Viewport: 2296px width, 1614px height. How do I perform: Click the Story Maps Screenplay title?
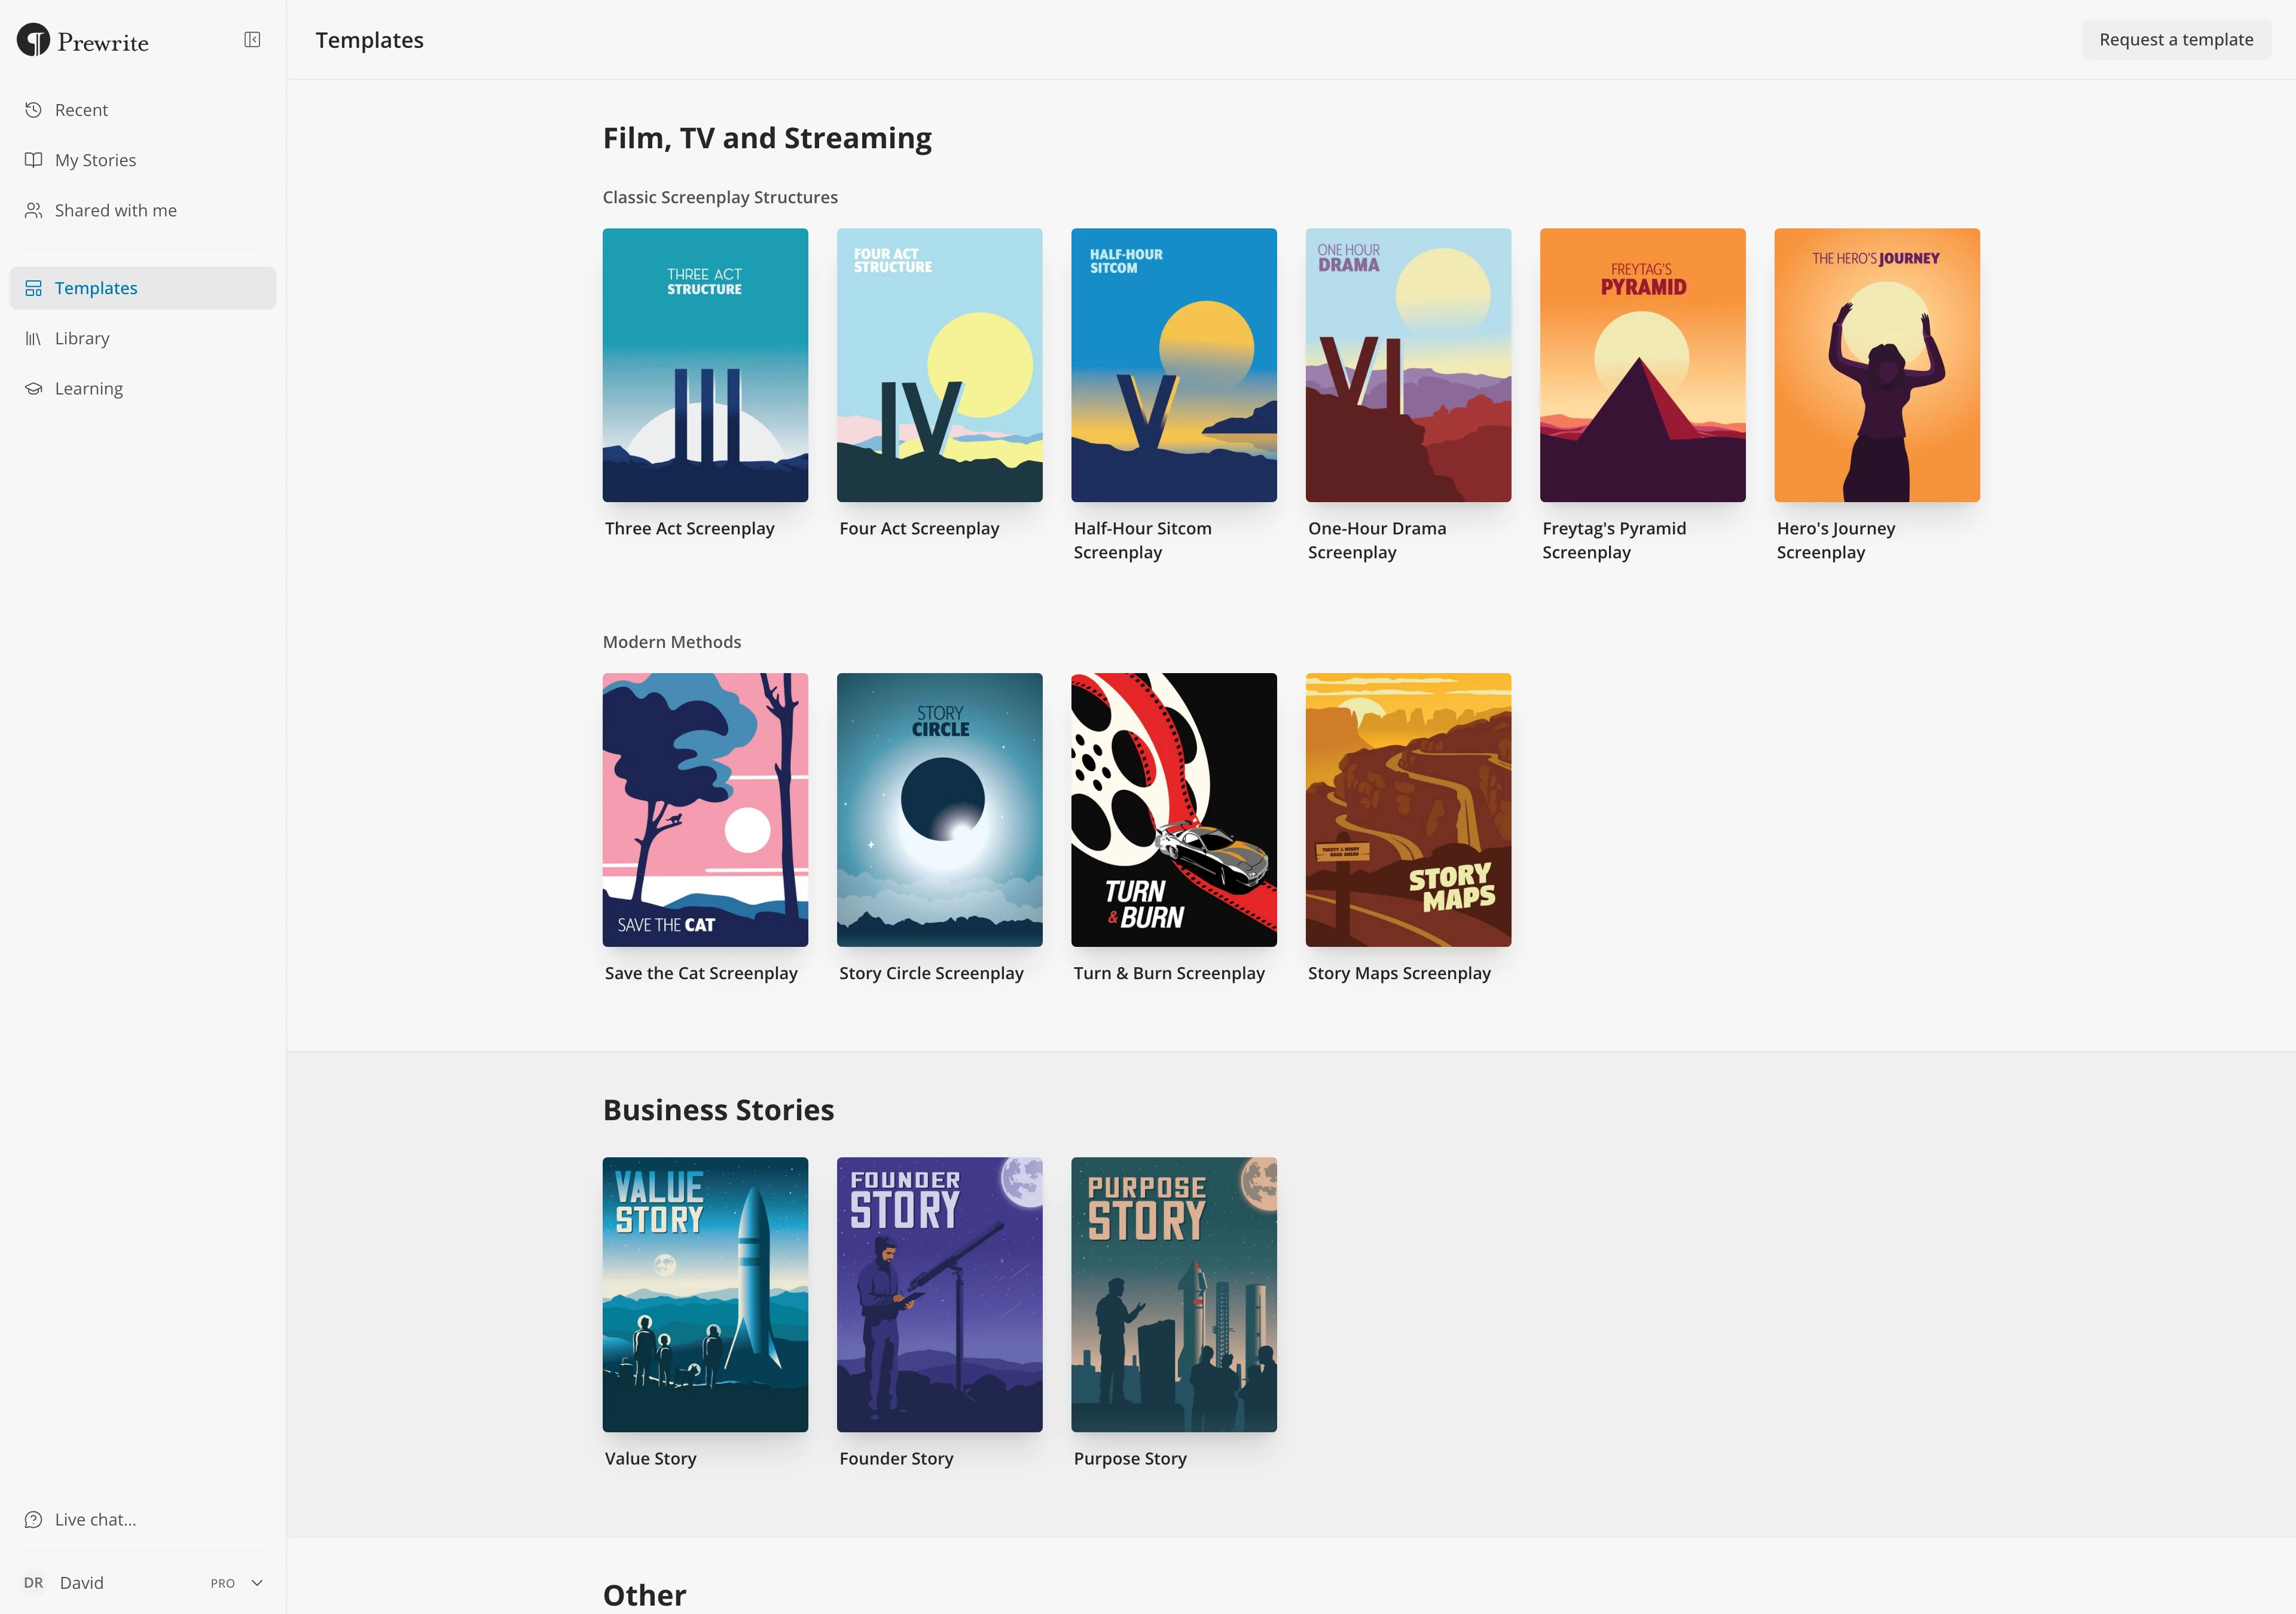coord(1399,974)
